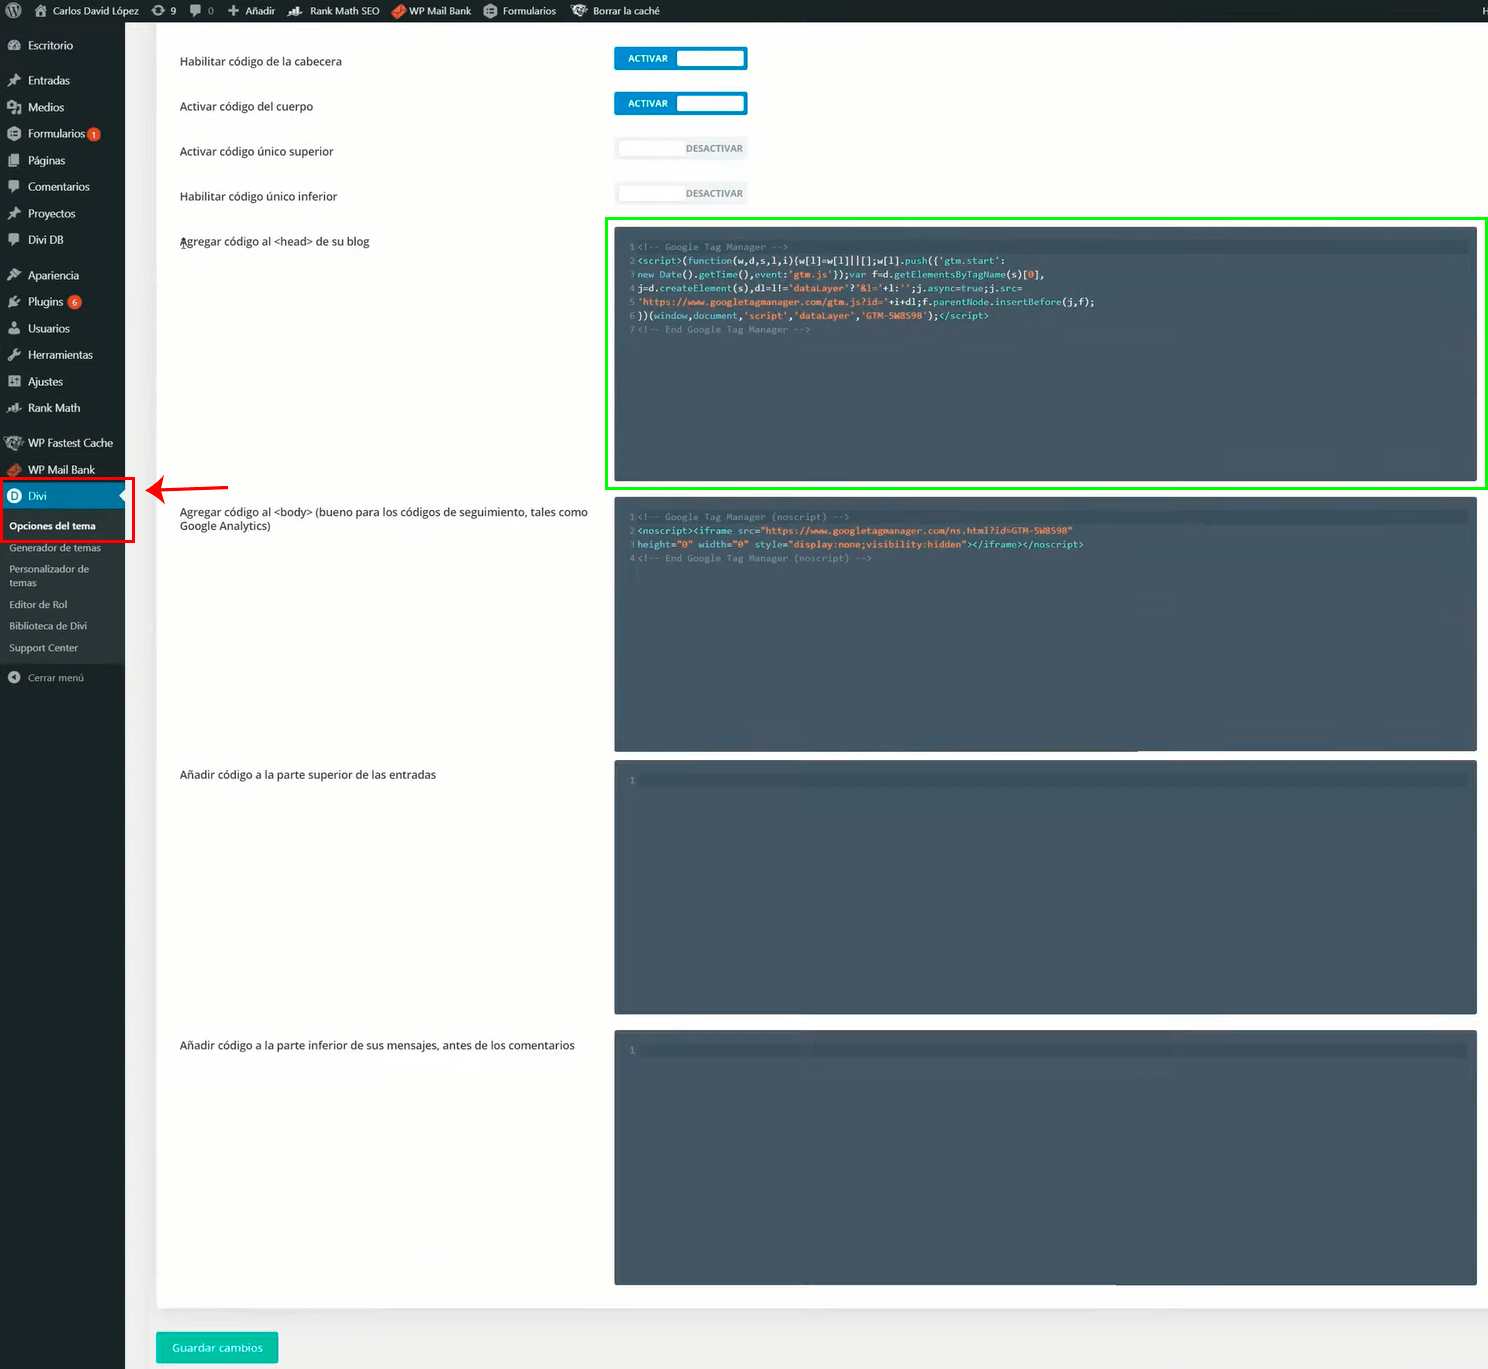Click the WP Fastest Cache sidebar icon
Image resolution: width=1488 pixels, height=1369 pixels.
14,443
